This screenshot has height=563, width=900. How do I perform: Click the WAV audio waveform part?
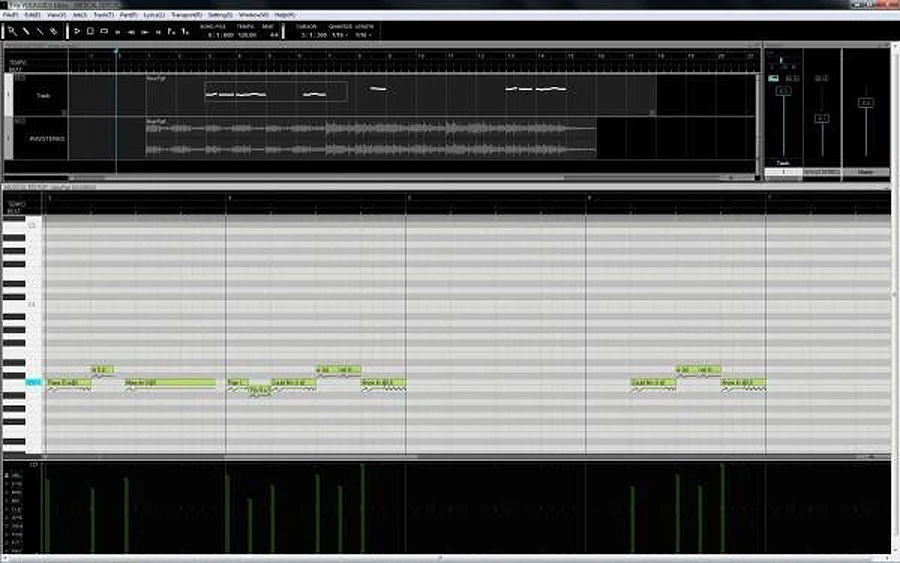click(371, 138)
